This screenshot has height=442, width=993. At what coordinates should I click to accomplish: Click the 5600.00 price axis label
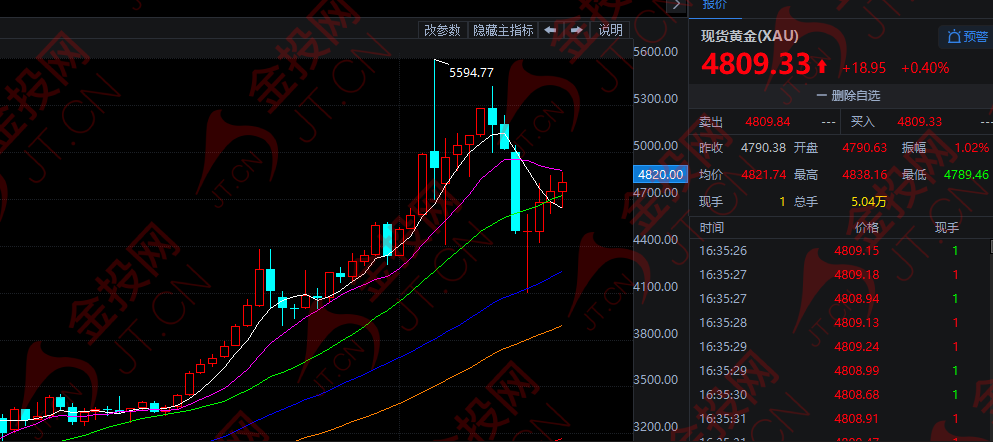click(x=656, y=52)
